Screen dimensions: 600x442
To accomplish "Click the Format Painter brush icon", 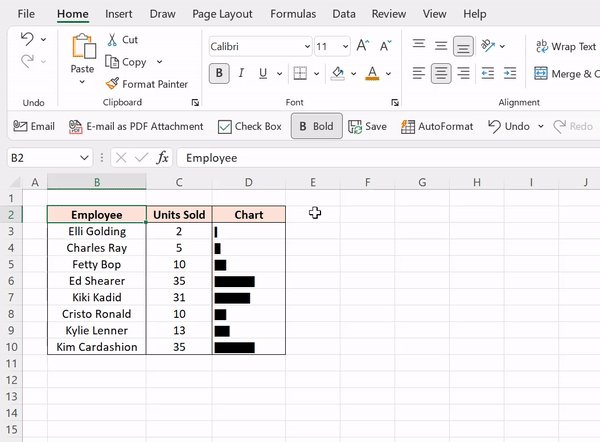I will click(112, 83).
